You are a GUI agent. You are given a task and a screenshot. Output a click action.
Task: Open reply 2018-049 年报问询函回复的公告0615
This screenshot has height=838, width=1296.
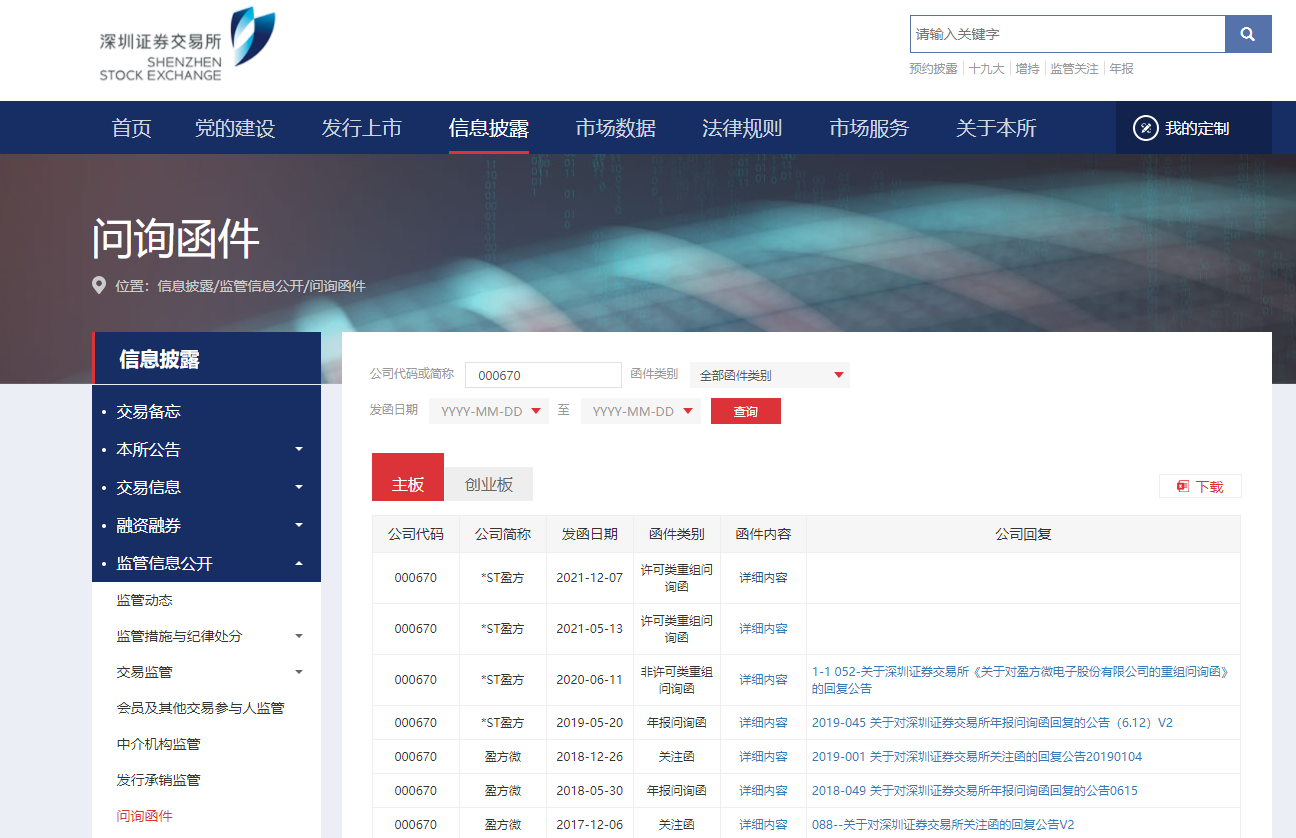pos(975,791)
